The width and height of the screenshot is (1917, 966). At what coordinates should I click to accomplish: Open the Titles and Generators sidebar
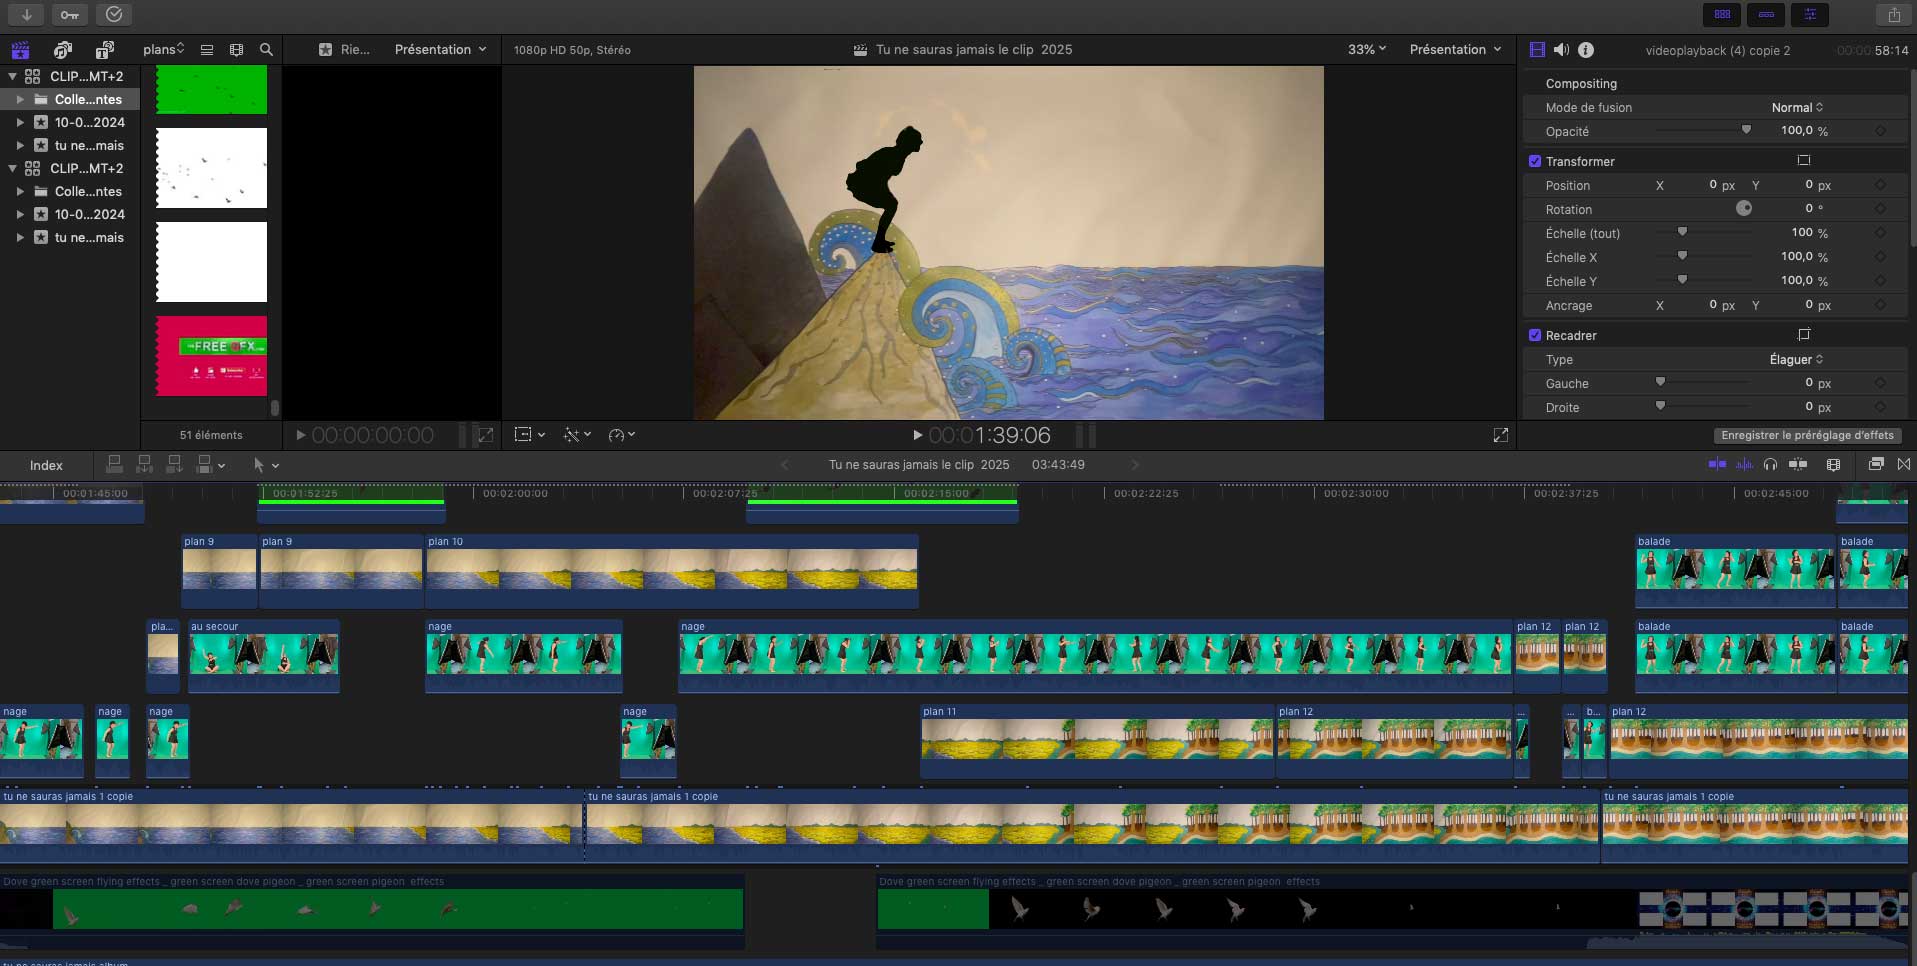click(104, 50)
